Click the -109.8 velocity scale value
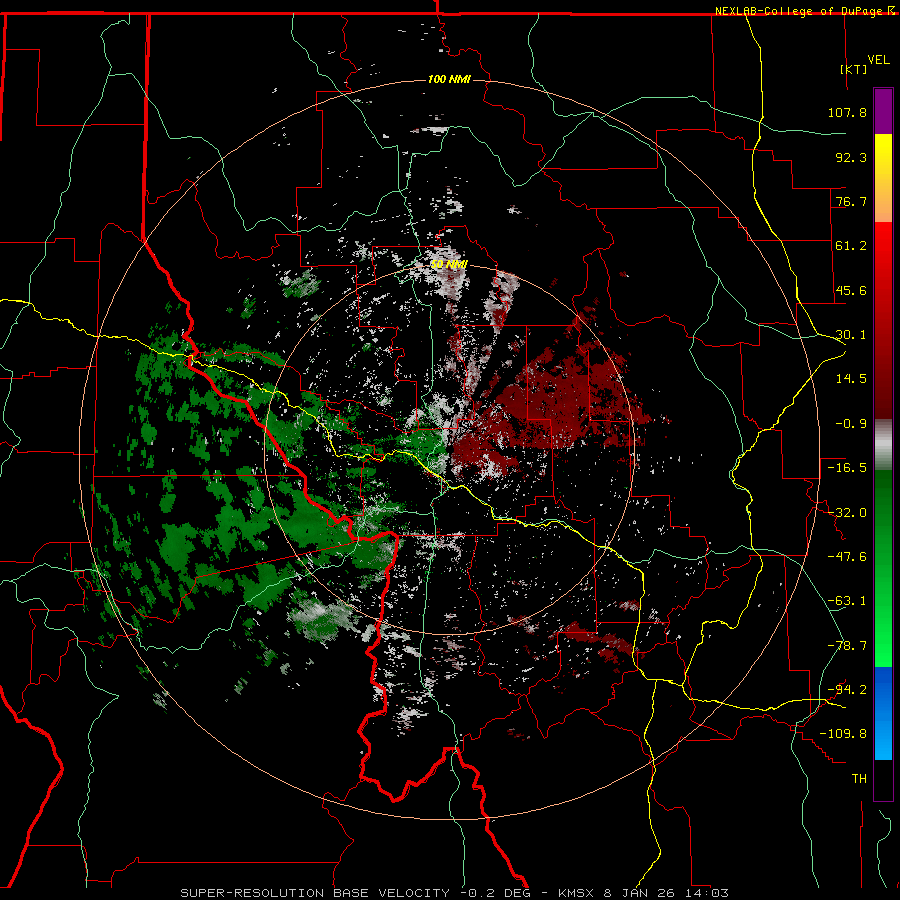The width and height of the screenshot is (900, 900). (x=843, y=734)
